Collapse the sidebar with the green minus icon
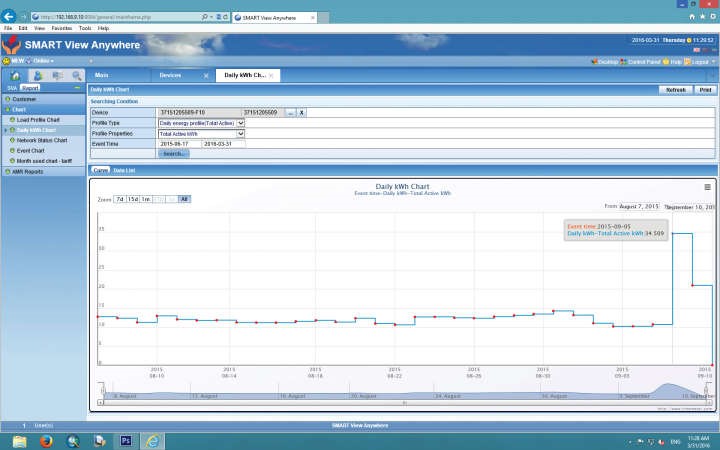This screenshot has height=450, width=720. (x=77, y=88)
